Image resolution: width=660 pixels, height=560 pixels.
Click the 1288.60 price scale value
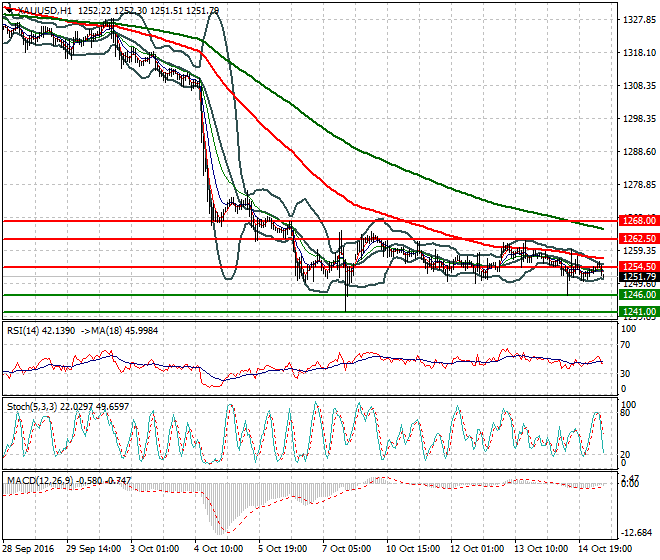coord(639,152)
